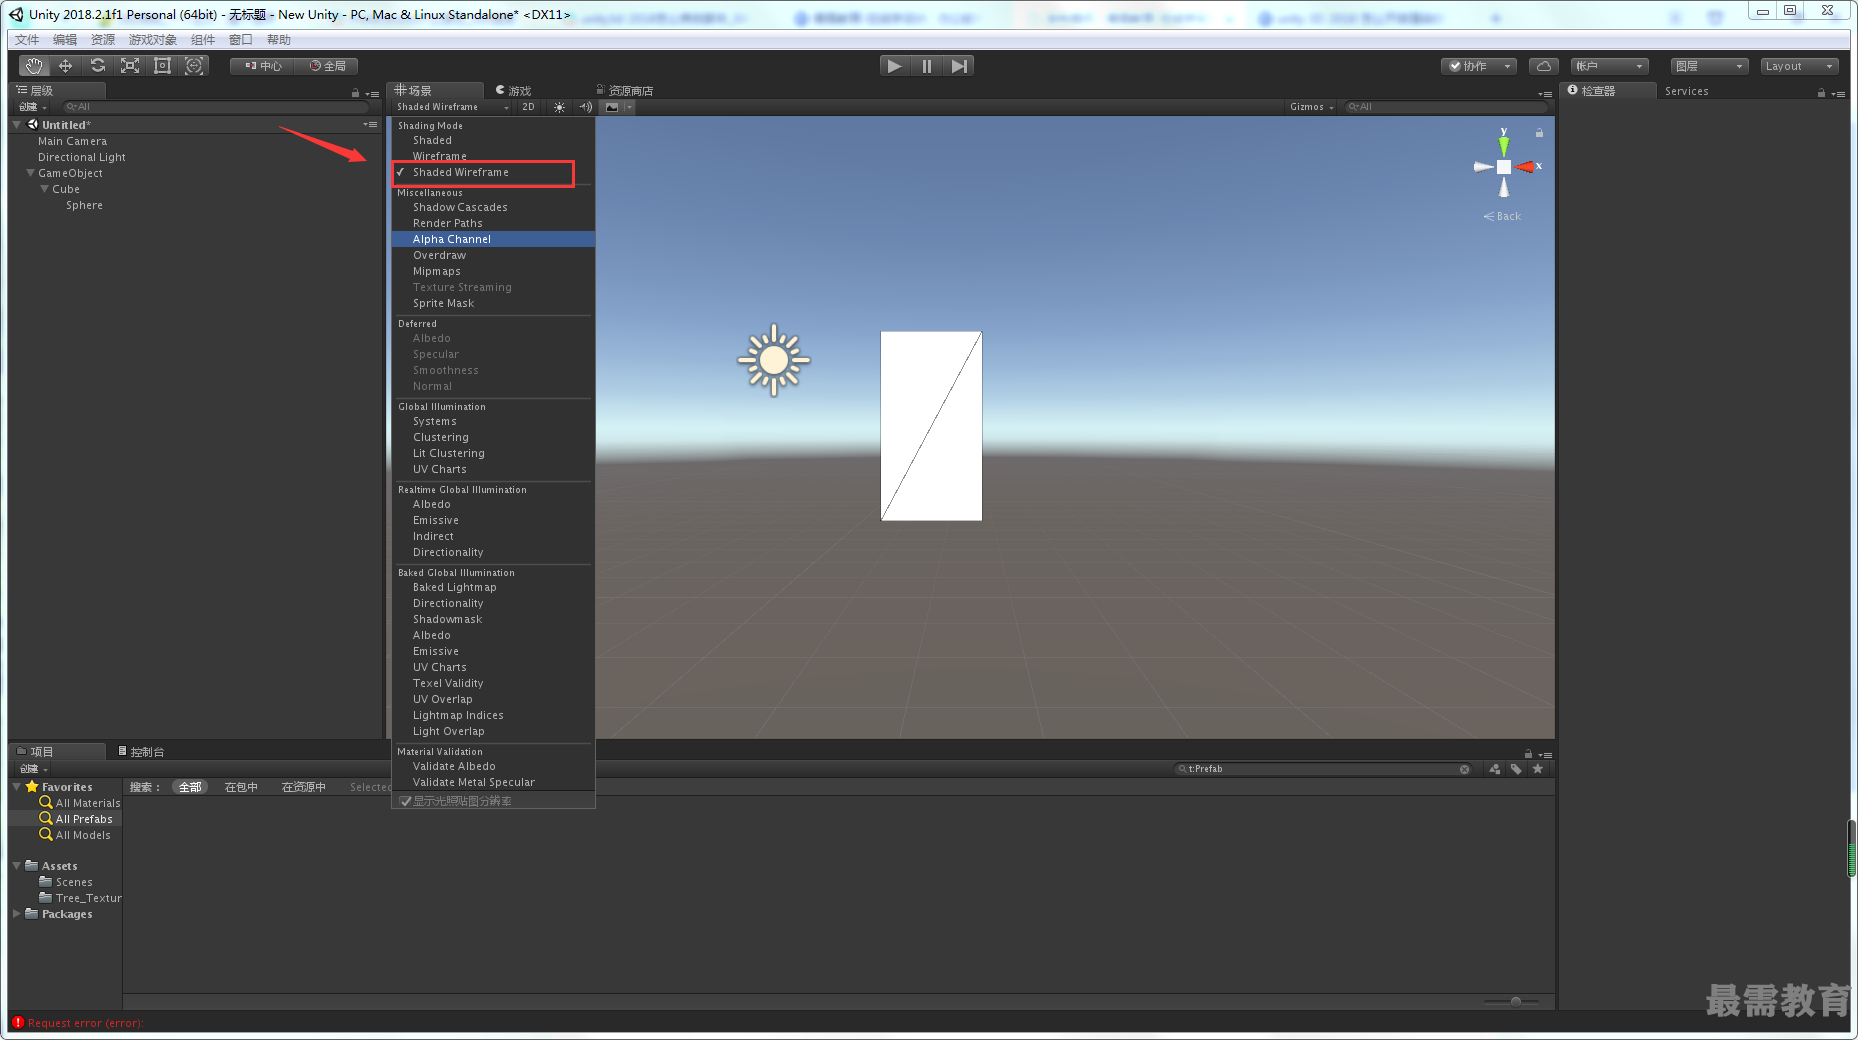Viewport: 1858px width, 1040px height.
Task: Clear the t:Prefab project search
Action: click(x=1465, y=769)
